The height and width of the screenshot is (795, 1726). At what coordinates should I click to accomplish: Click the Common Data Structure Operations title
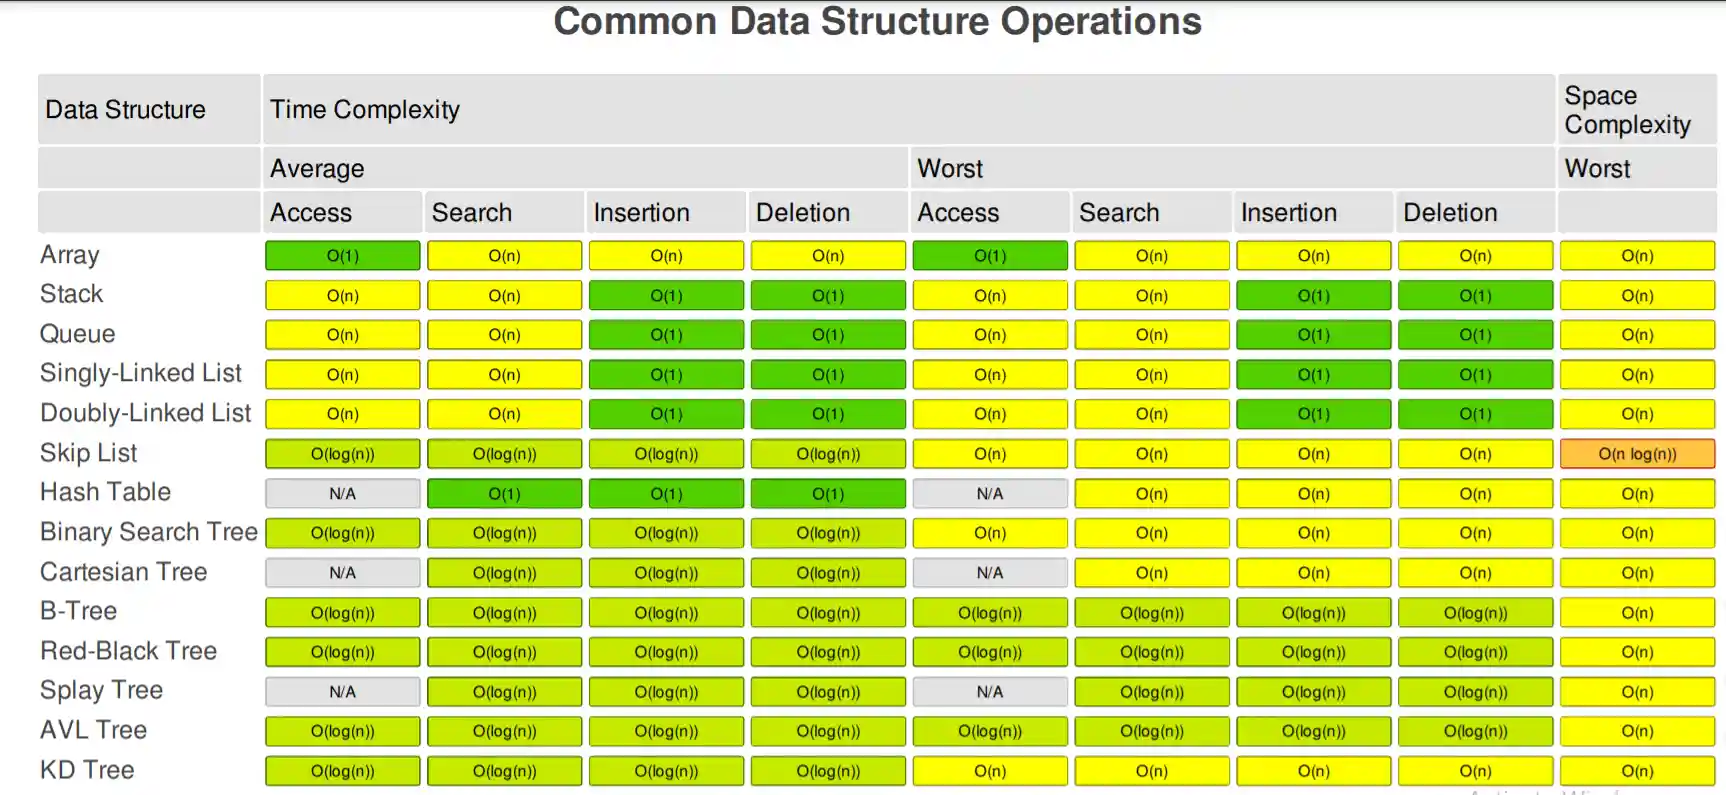coord(877,21)
